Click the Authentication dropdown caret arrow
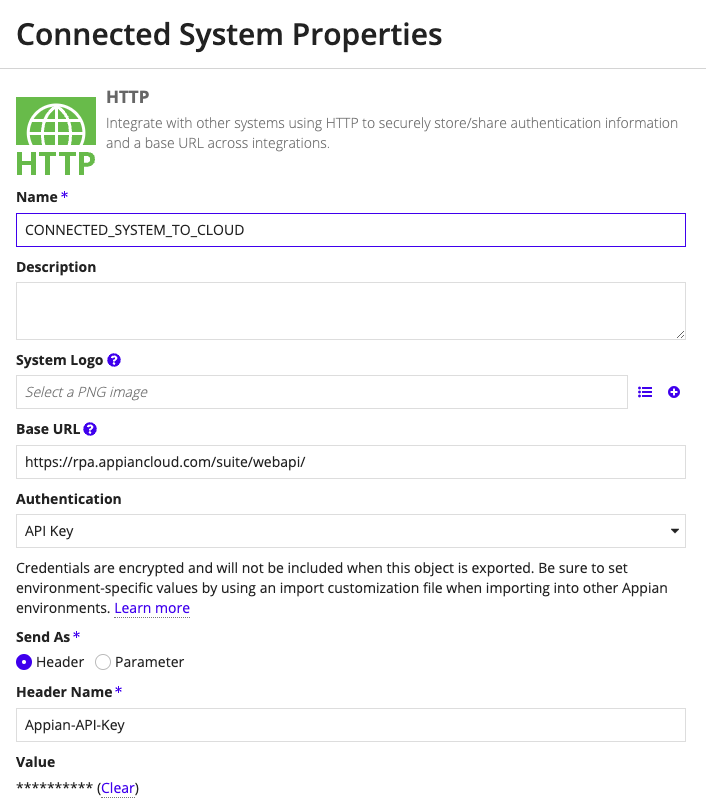 click(x=676, y=531)
